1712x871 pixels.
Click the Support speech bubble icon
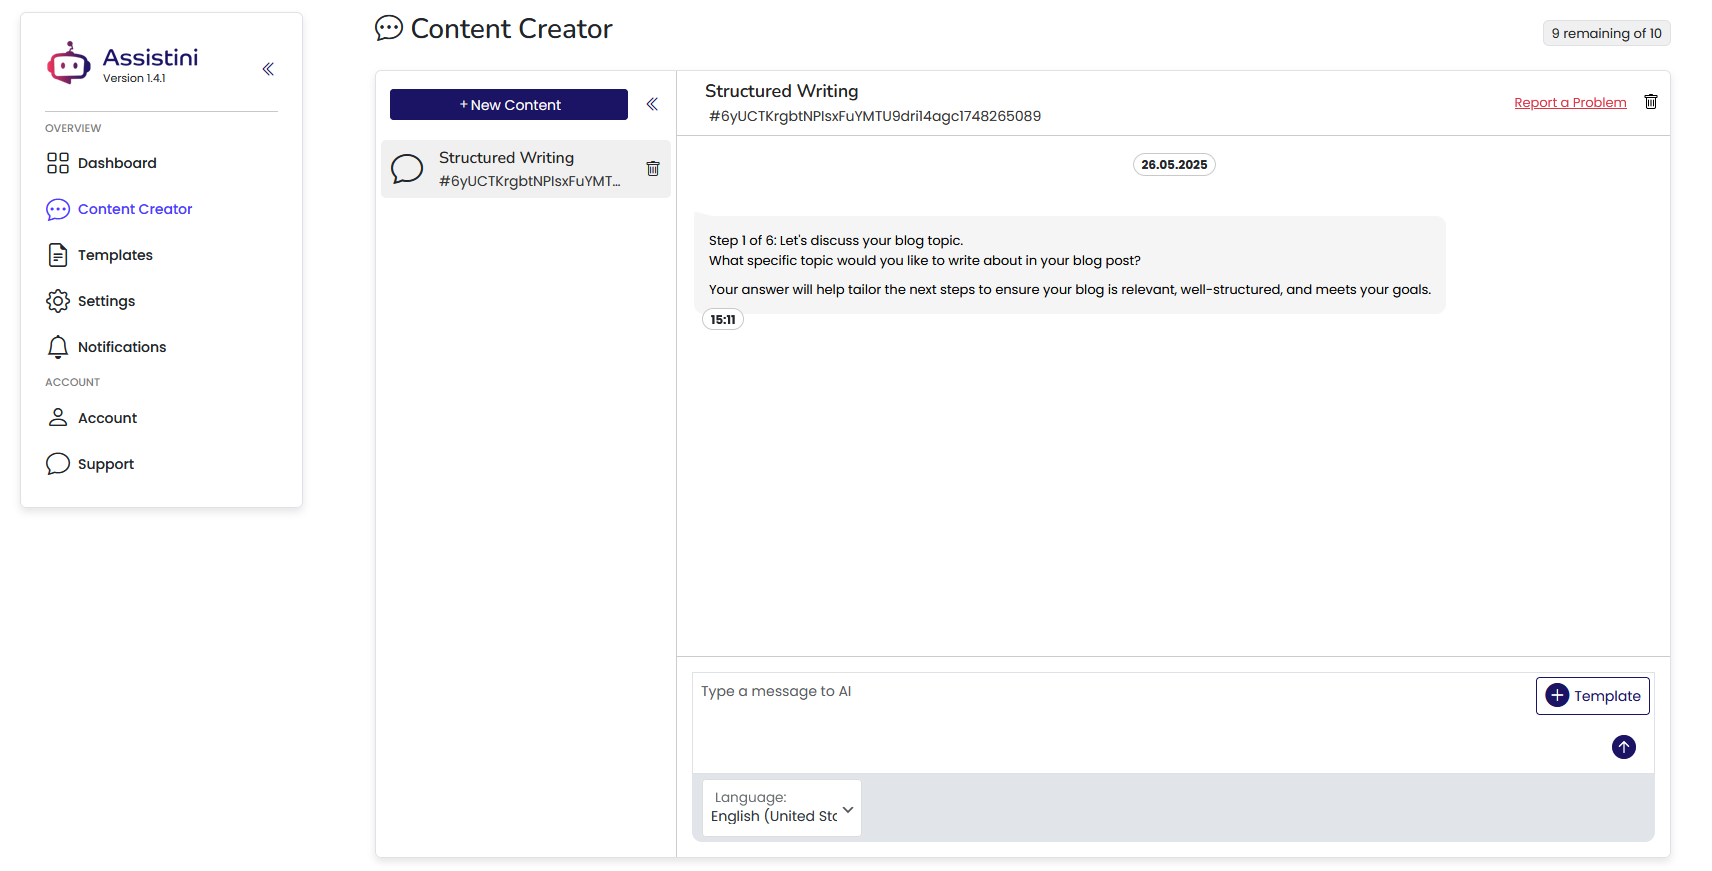click(58, 464)
